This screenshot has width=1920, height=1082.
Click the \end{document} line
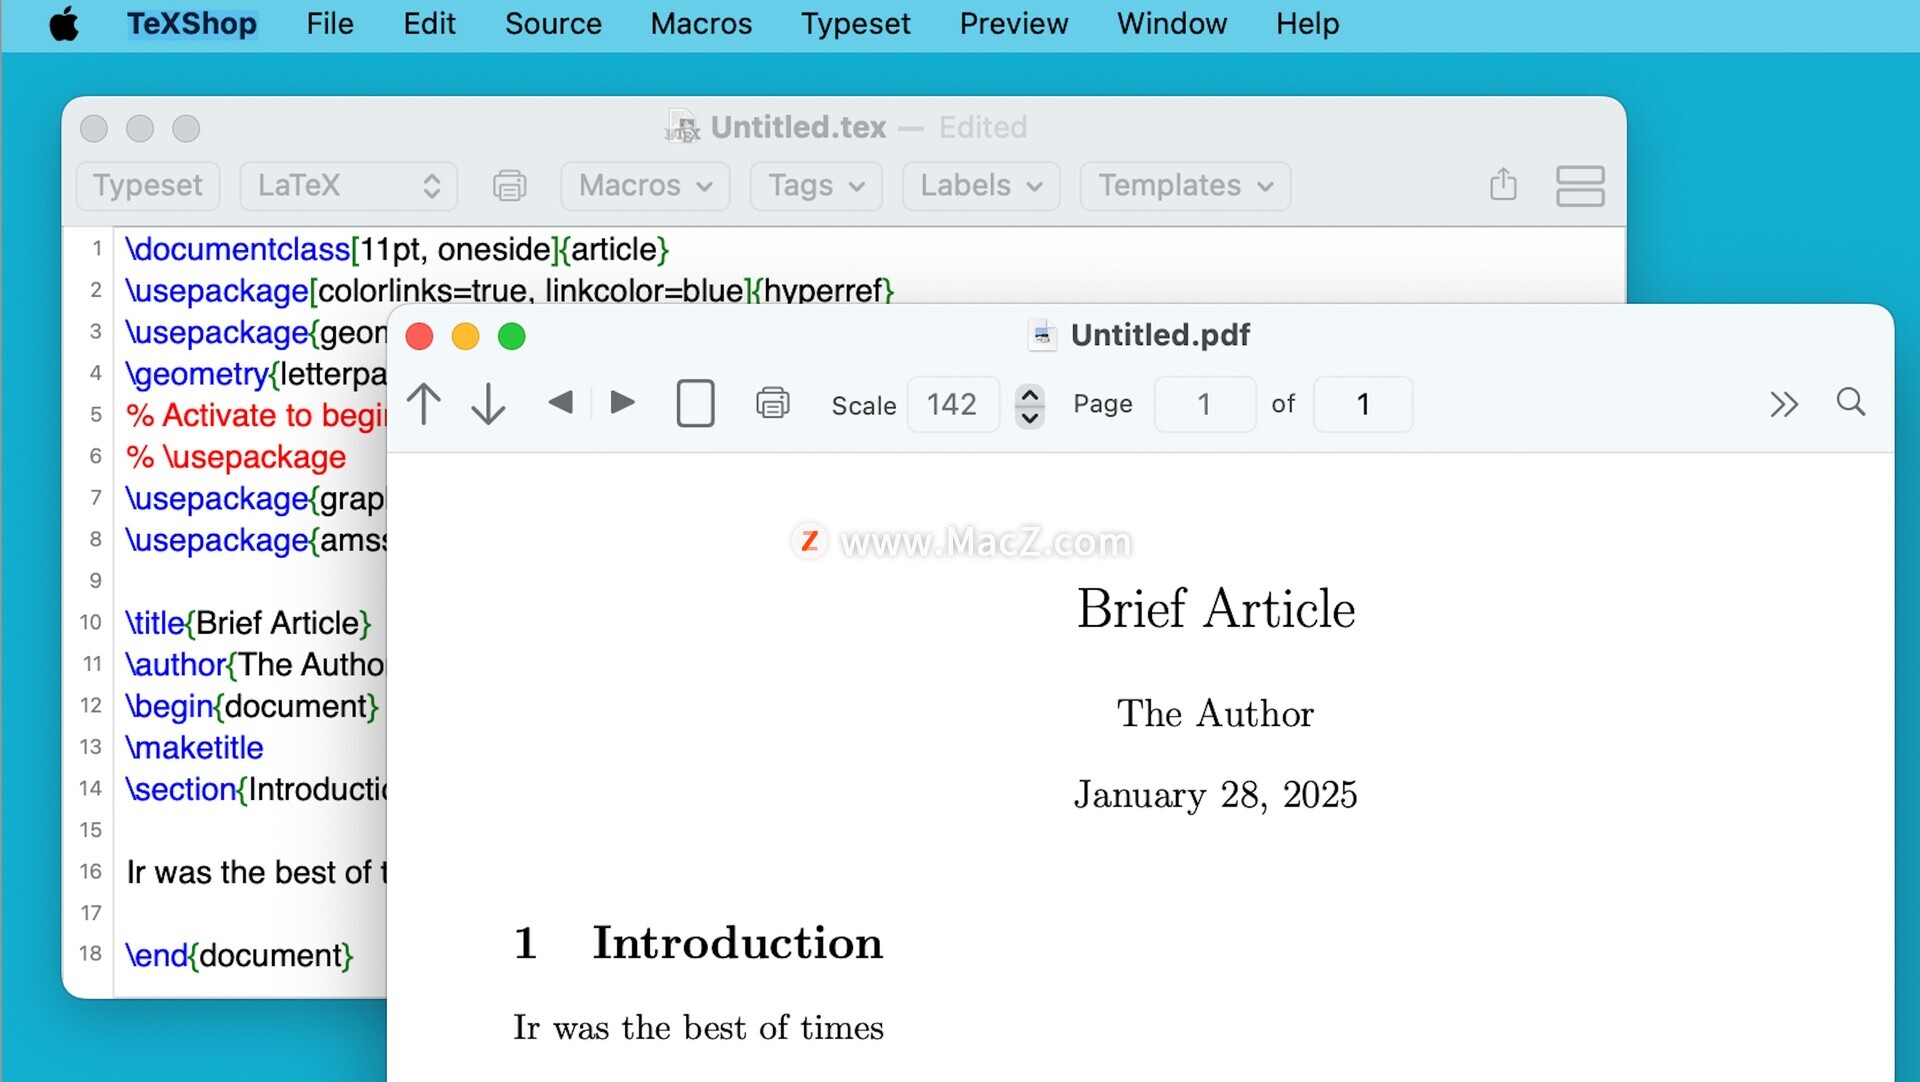coord(239,955)
